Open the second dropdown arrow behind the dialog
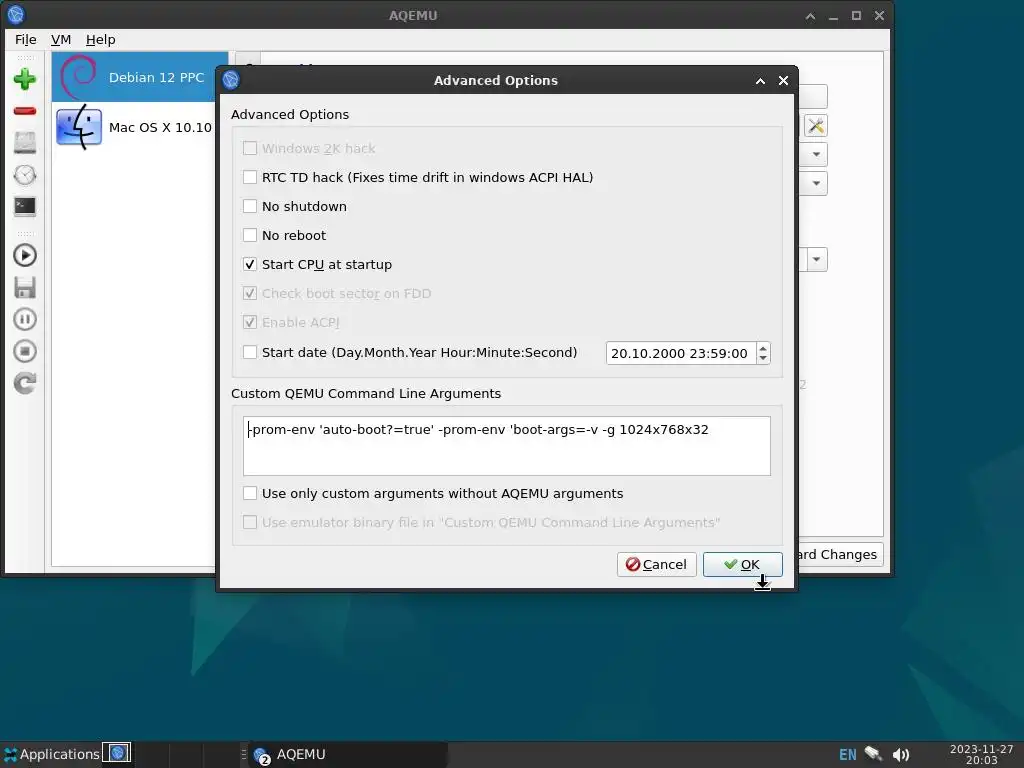 click(816, 184)
